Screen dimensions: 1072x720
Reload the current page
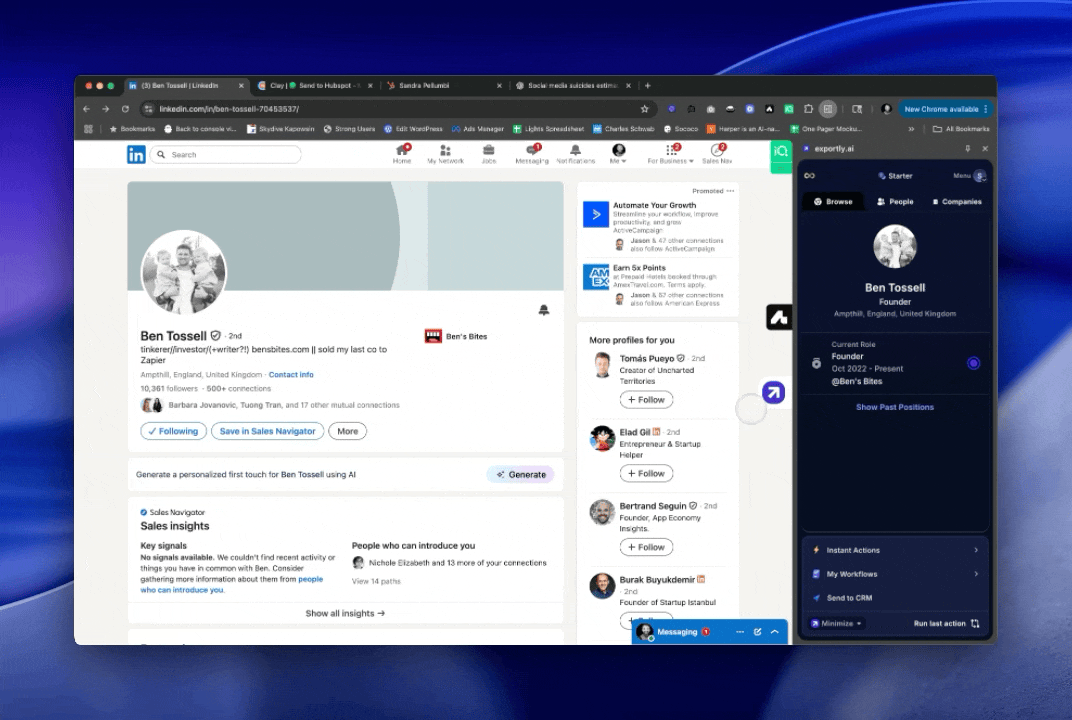[x=125, y=109]
